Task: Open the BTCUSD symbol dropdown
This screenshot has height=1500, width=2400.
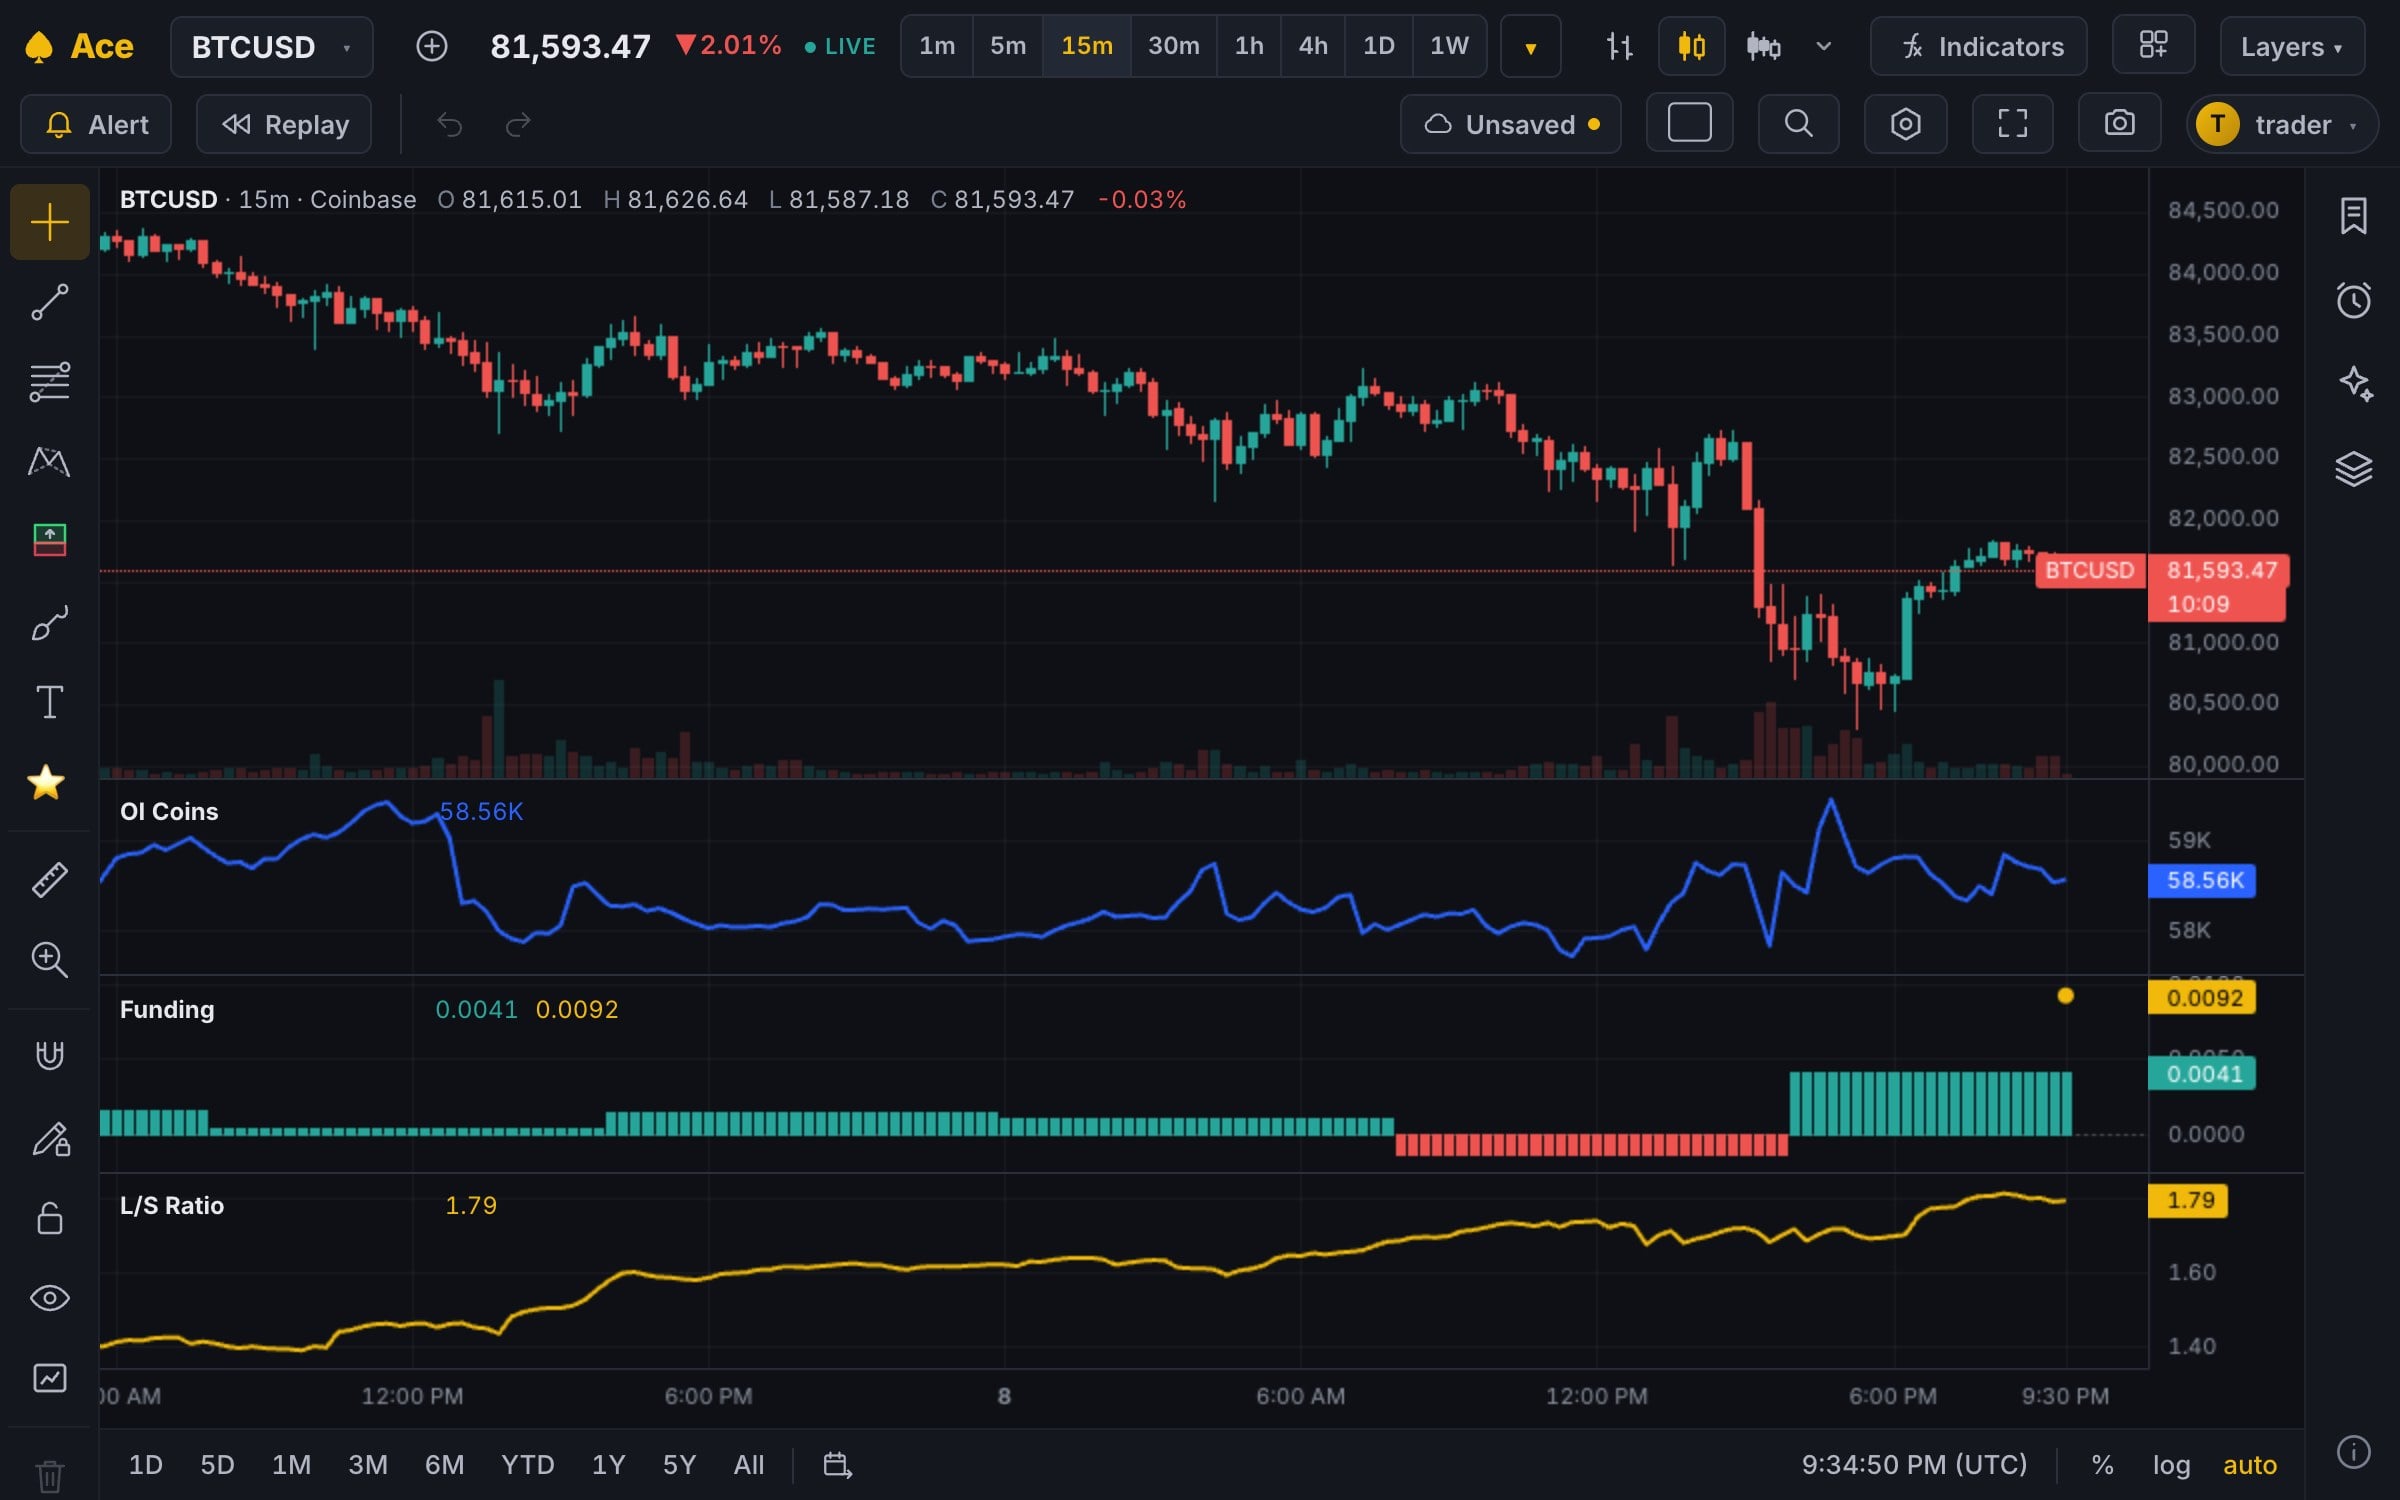Action: [x=272, y=46]
